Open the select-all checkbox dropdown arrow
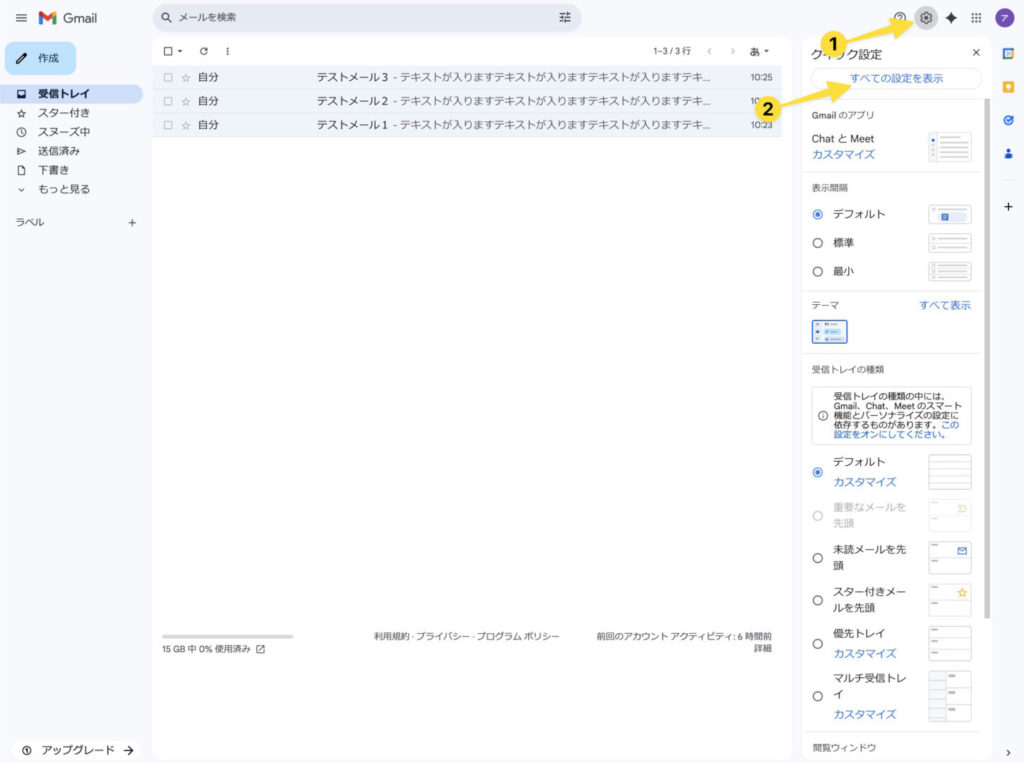Viewport: 1024px width, 763px height. click(x=180, y=51)
